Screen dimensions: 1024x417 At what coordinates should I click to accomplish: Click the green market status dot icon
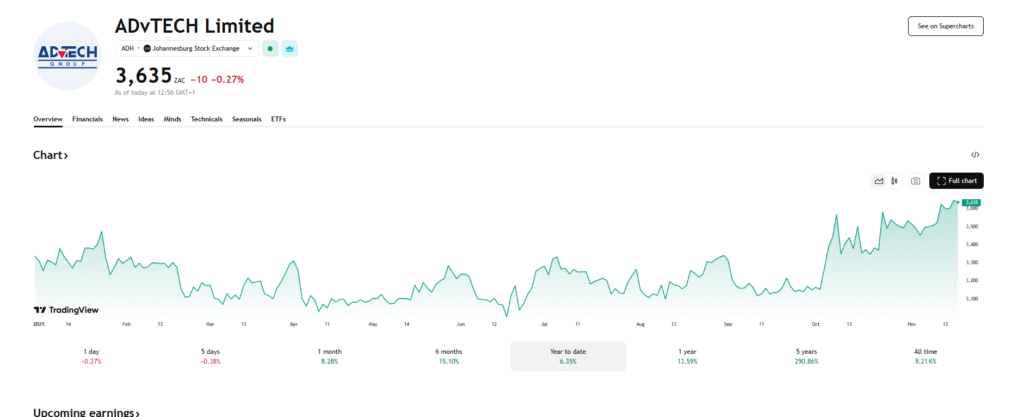[270, 48]
